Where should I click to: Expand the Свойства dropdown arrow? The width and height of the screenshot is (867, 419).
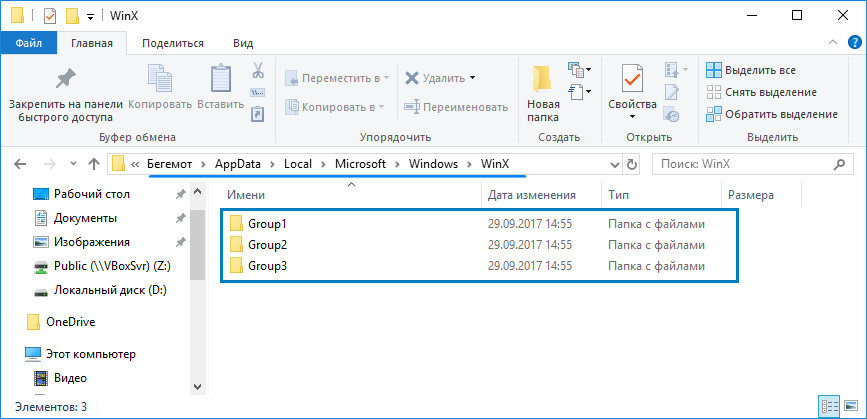pos(633,116)
